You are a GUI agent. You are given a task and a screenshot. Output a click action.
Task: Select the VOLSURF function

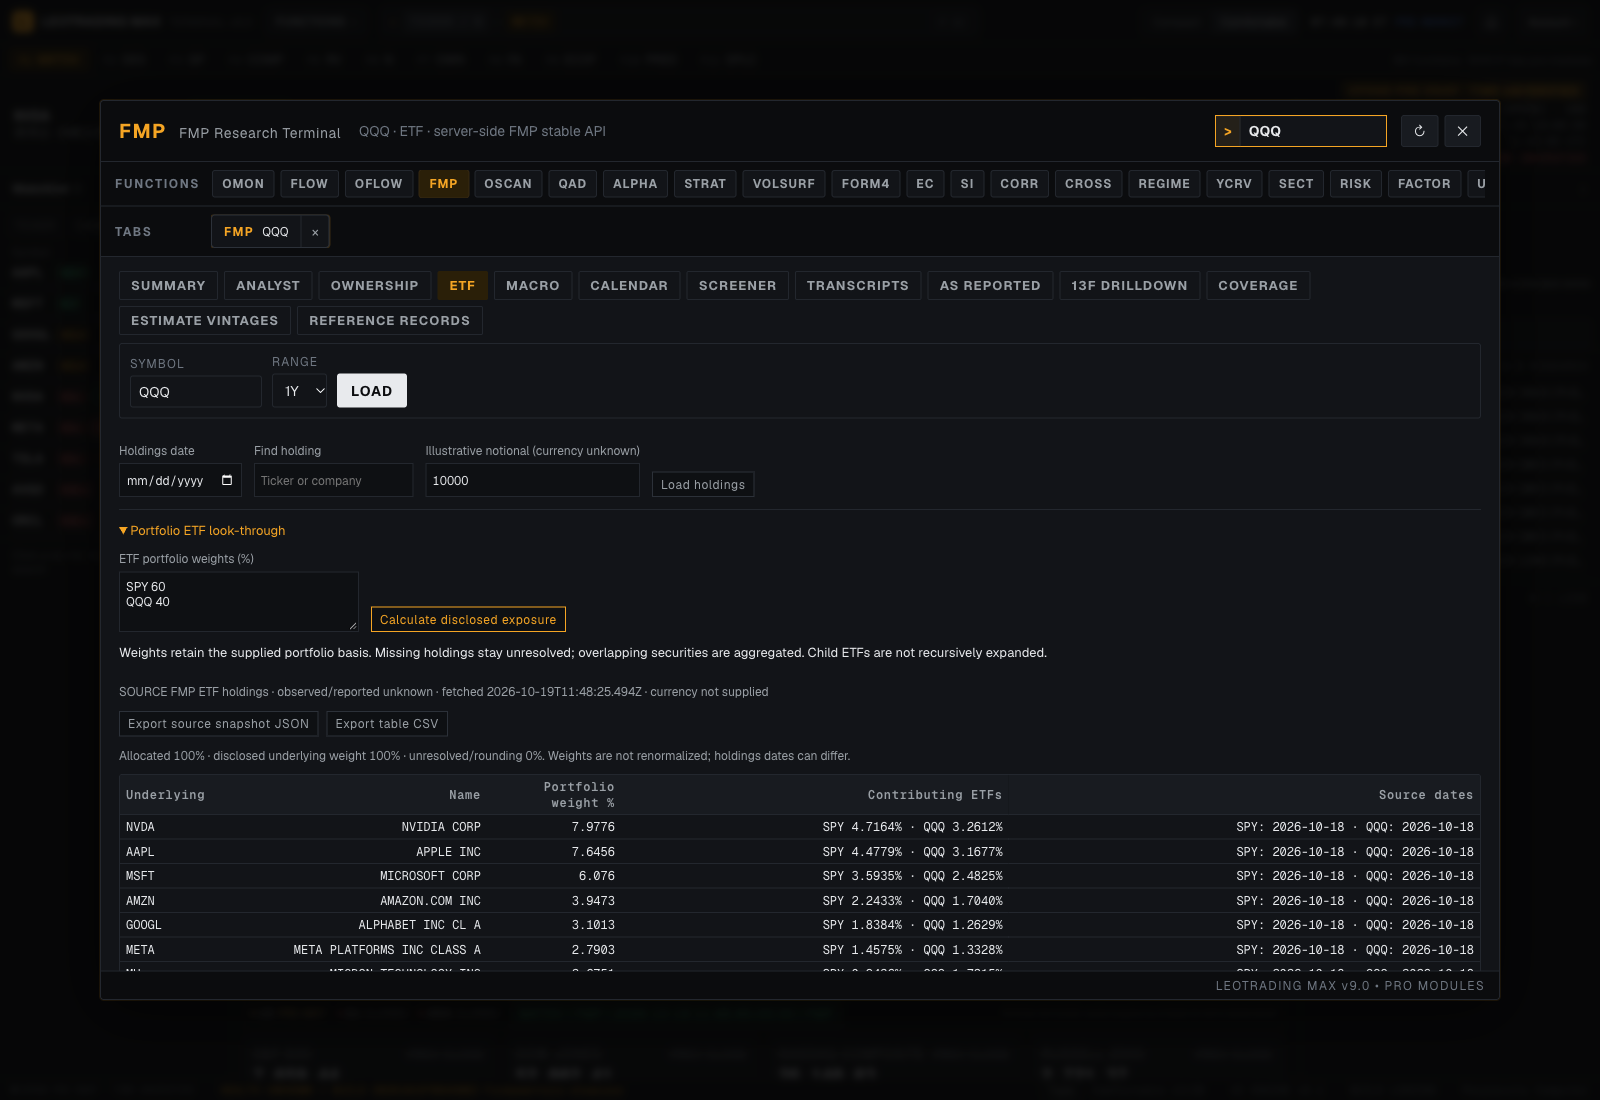pyautogui.click(x=784, y=184)
